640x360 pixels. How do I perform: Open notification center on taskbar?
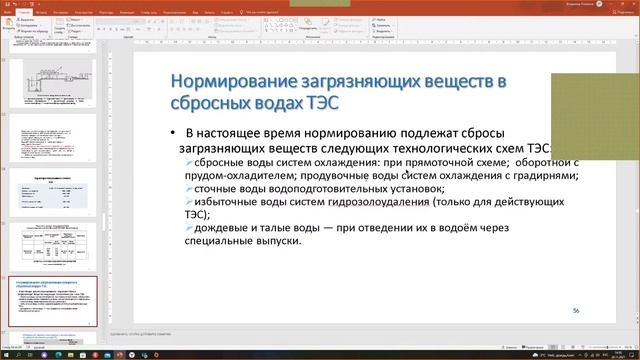632,355
